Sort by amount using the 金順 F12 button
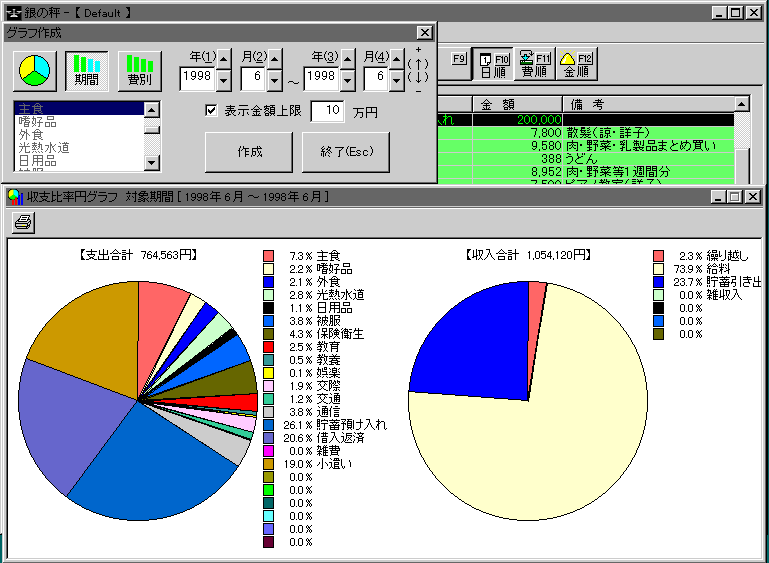The image size is (769, 563). click(577, 64)
